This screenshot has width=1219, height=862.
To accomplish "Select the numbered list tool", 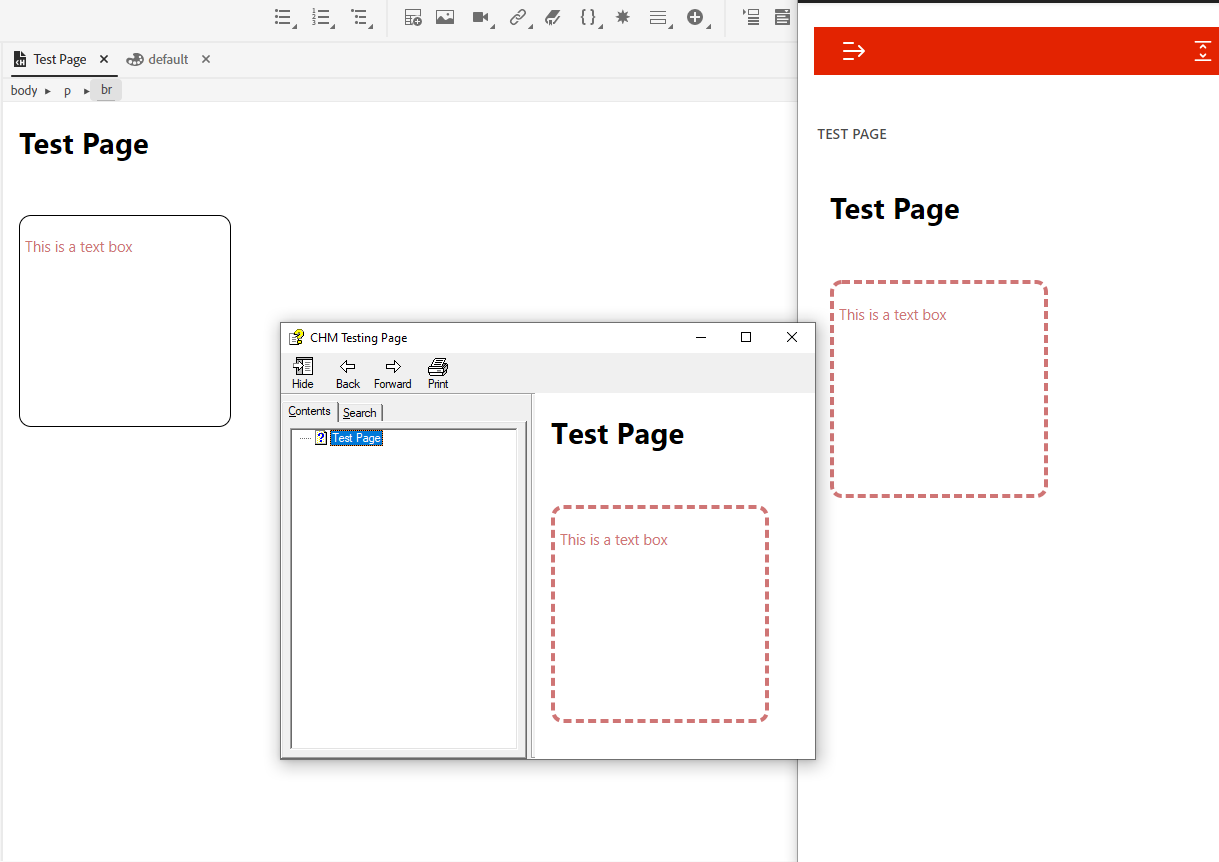I will tap(319, 17).
